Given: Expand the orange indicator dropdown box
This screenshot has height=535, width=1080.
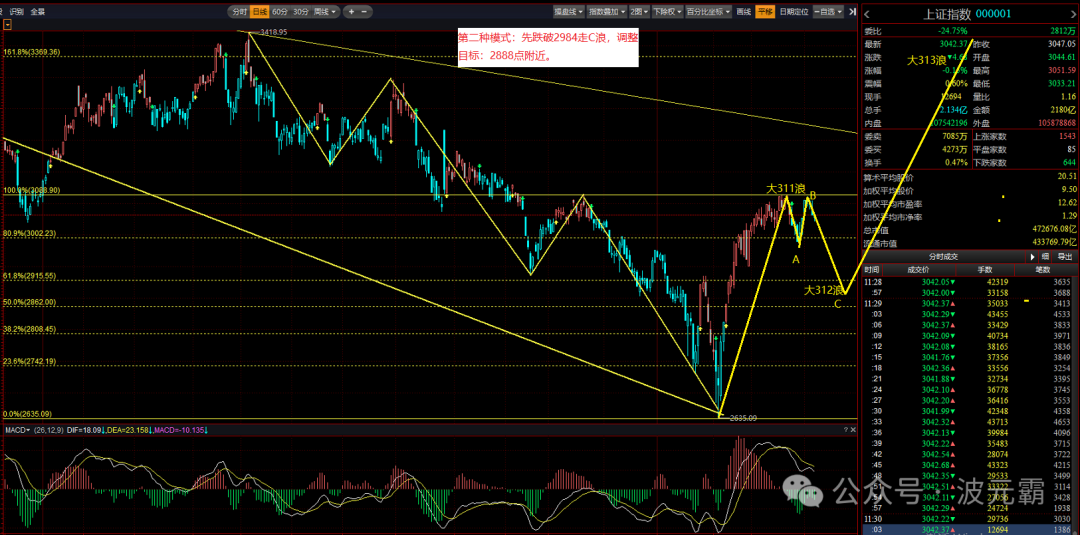Looking at the screenshot, I should point(7,24).
